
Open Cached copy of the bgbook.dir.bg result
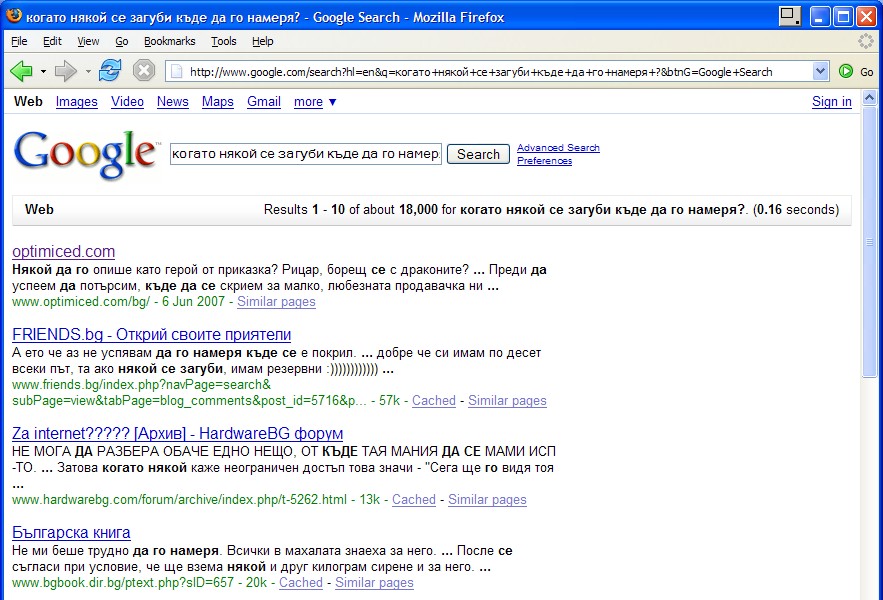pos(301,583)
